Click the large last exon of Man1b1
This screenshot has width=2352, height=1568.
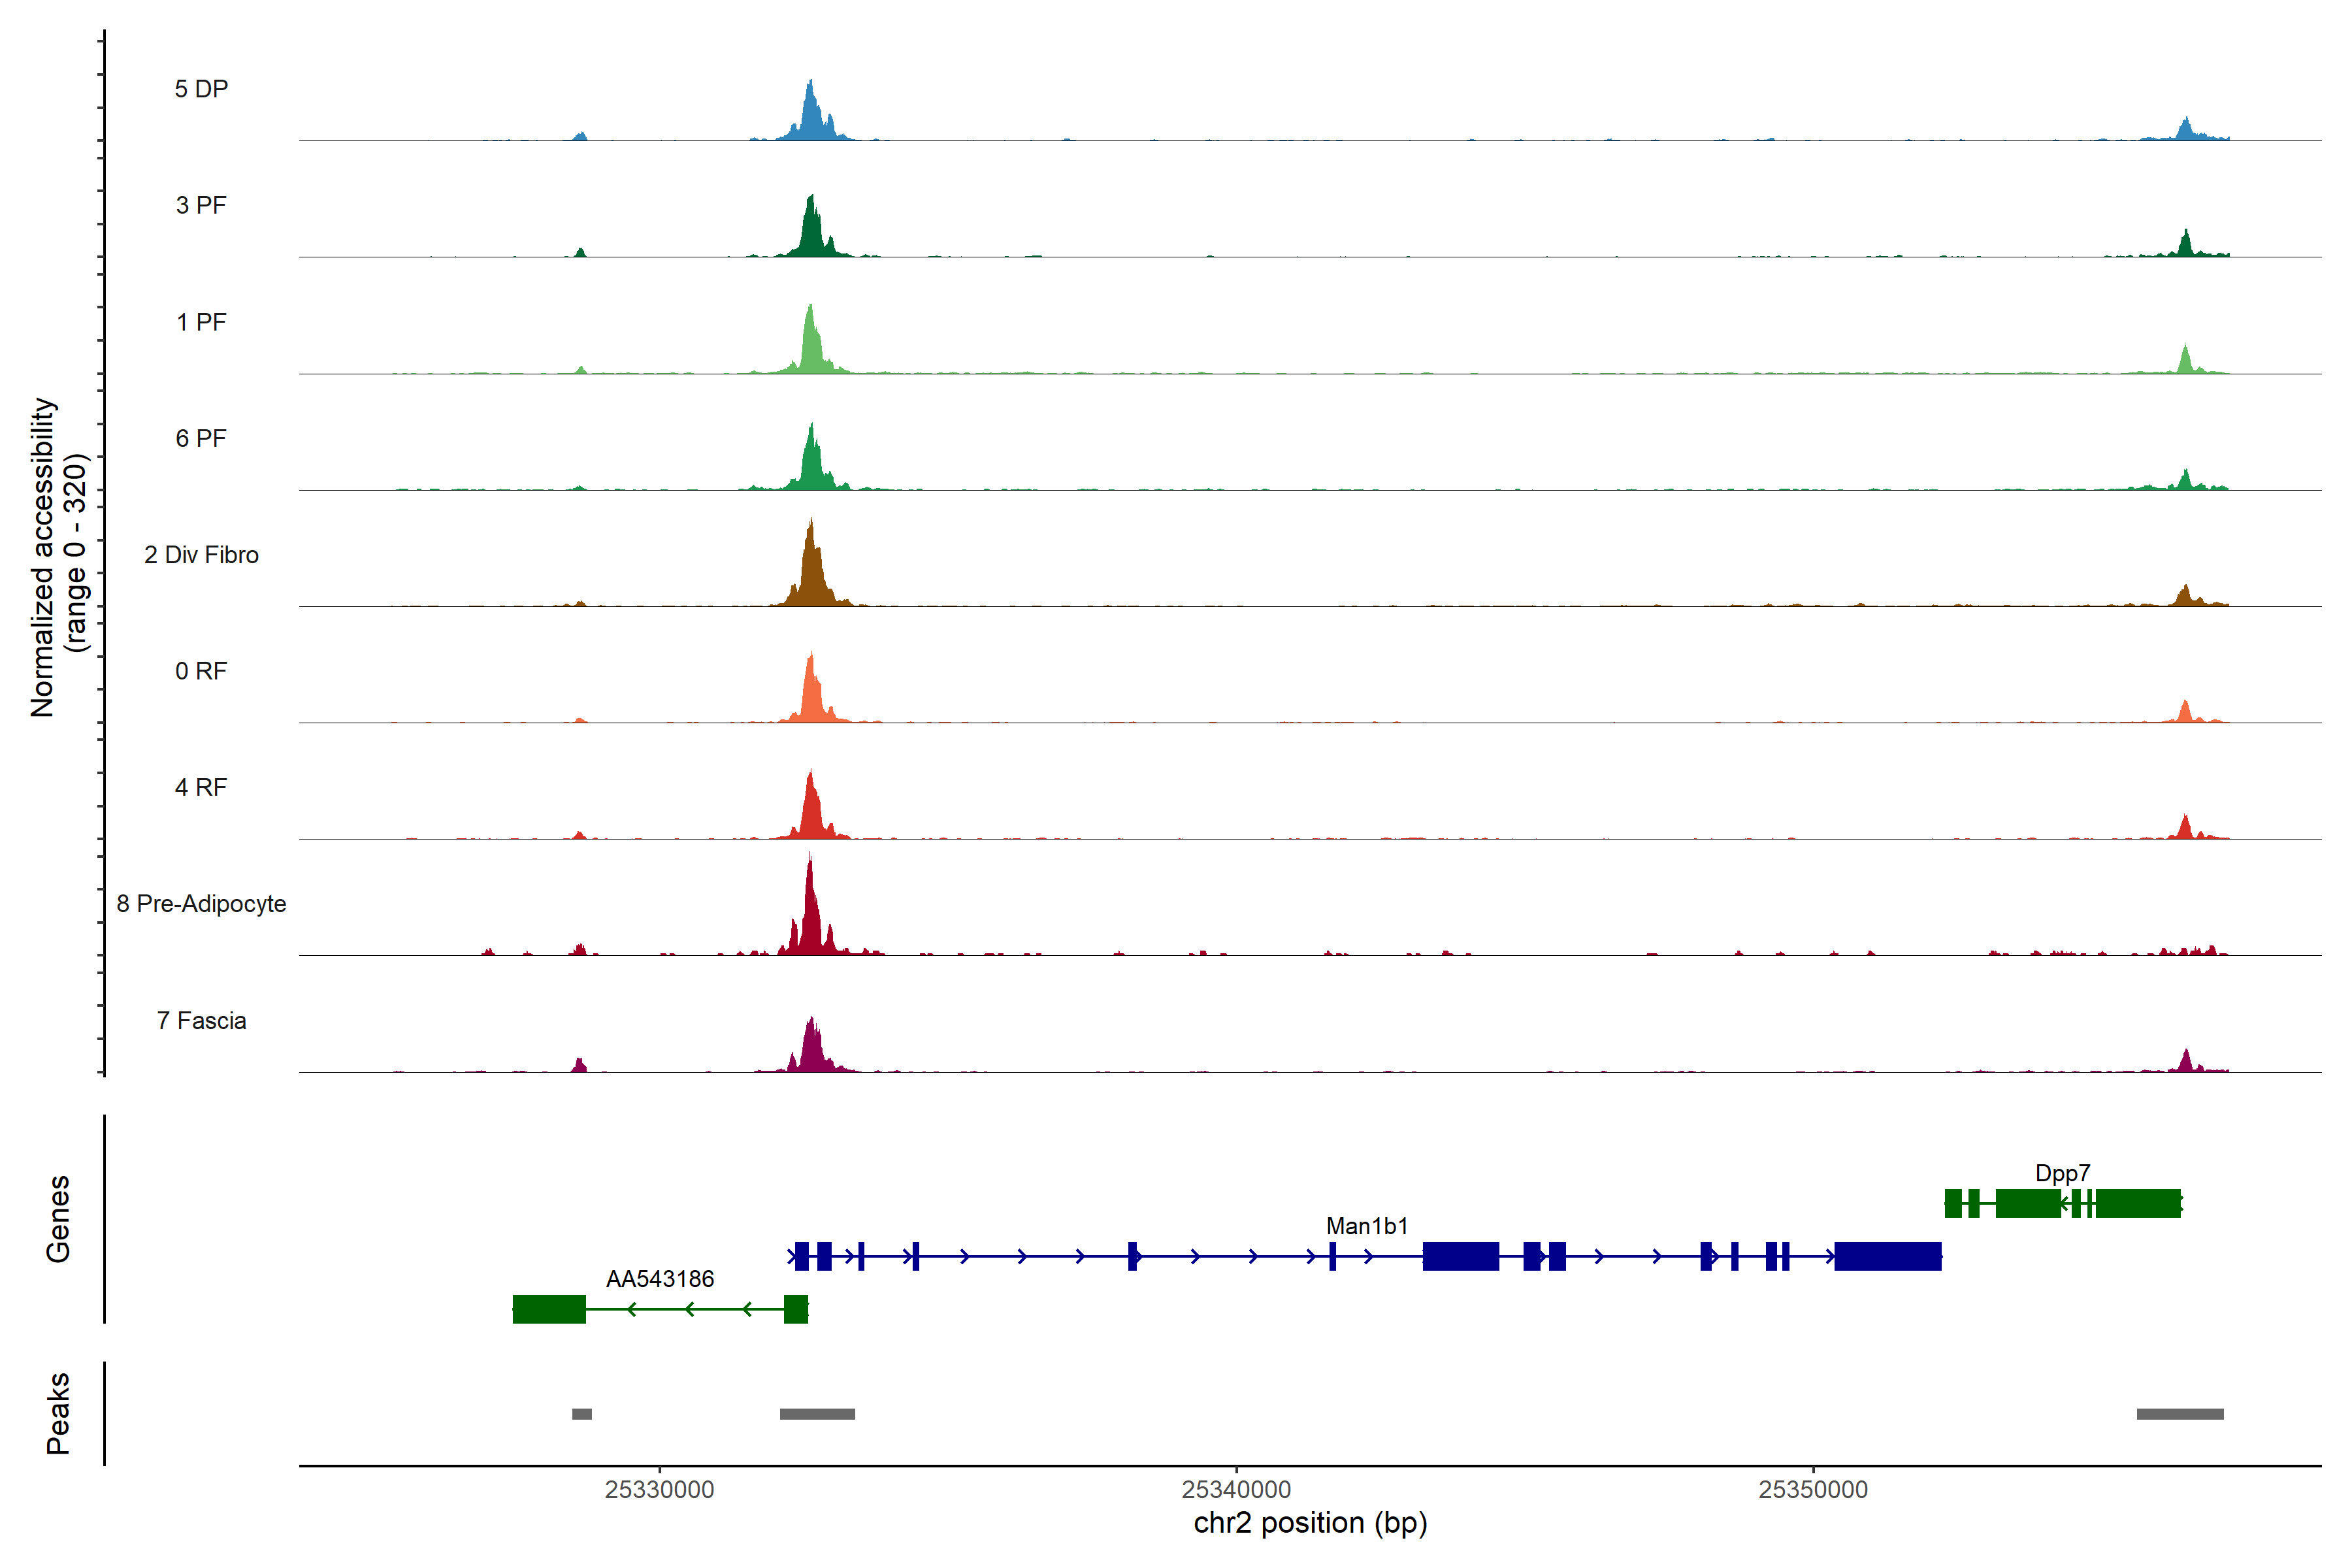[x=1887, y=1256]
